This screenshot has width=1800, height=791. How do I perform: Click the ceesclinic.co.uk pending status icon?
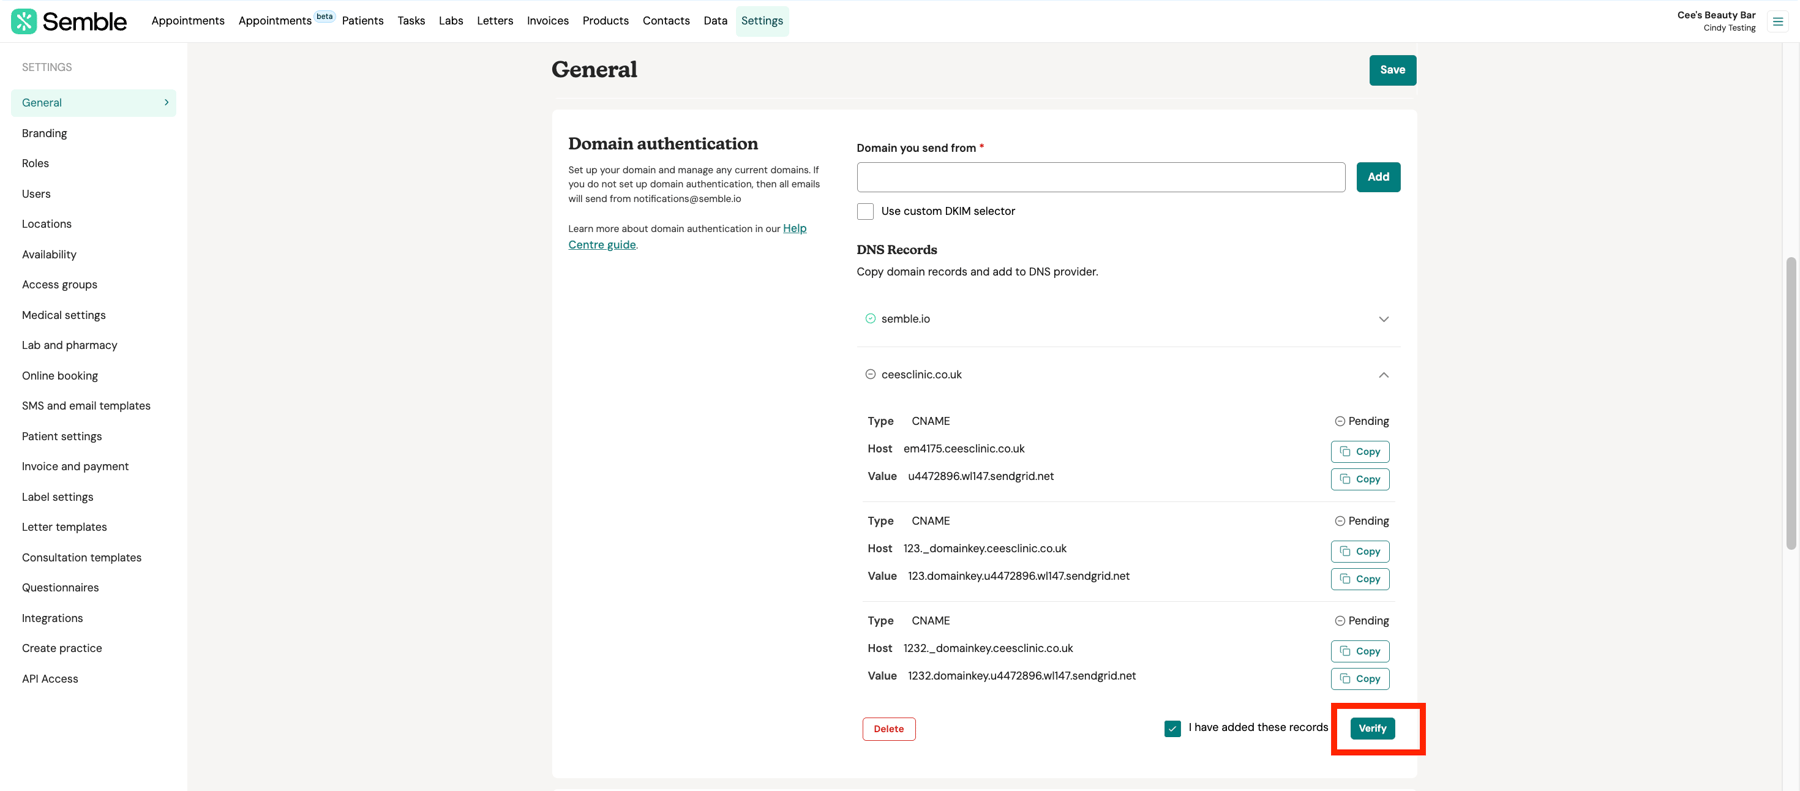point(870,375)
